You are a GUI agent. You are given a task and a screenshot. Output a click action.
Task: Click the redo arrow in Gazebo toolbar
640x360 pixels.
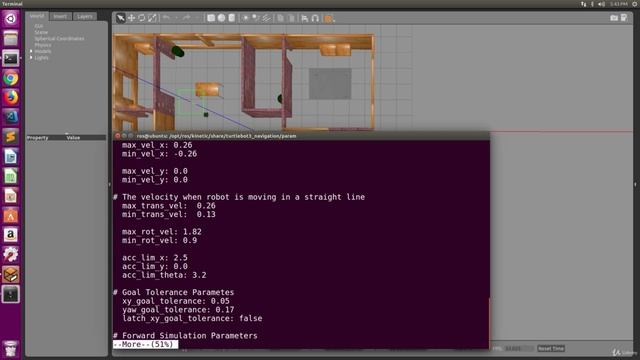coord(186,18)
